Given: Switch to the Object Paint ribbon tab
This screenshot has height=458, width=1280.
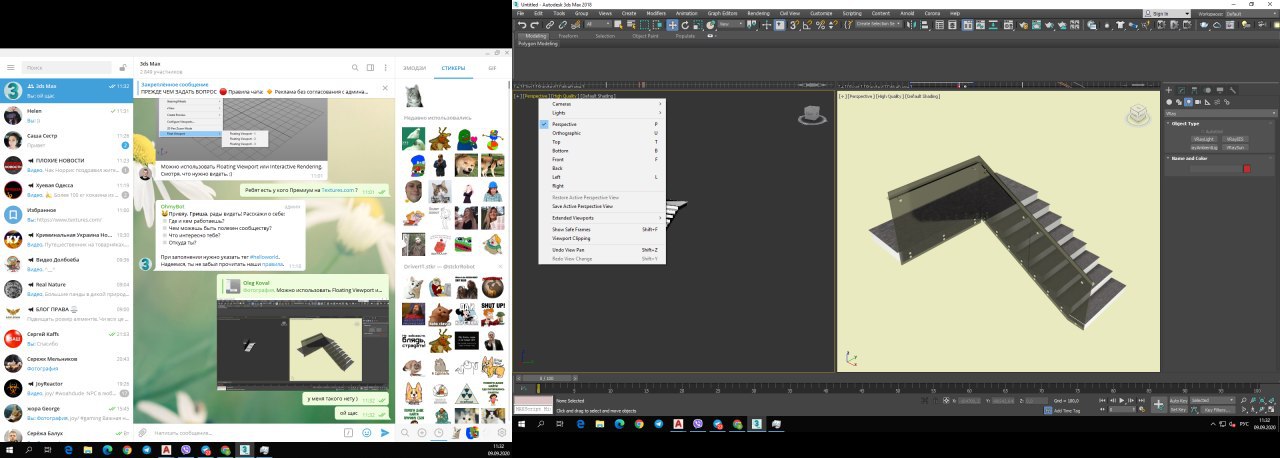Looking at the screenshot, I should pos(645,35).
